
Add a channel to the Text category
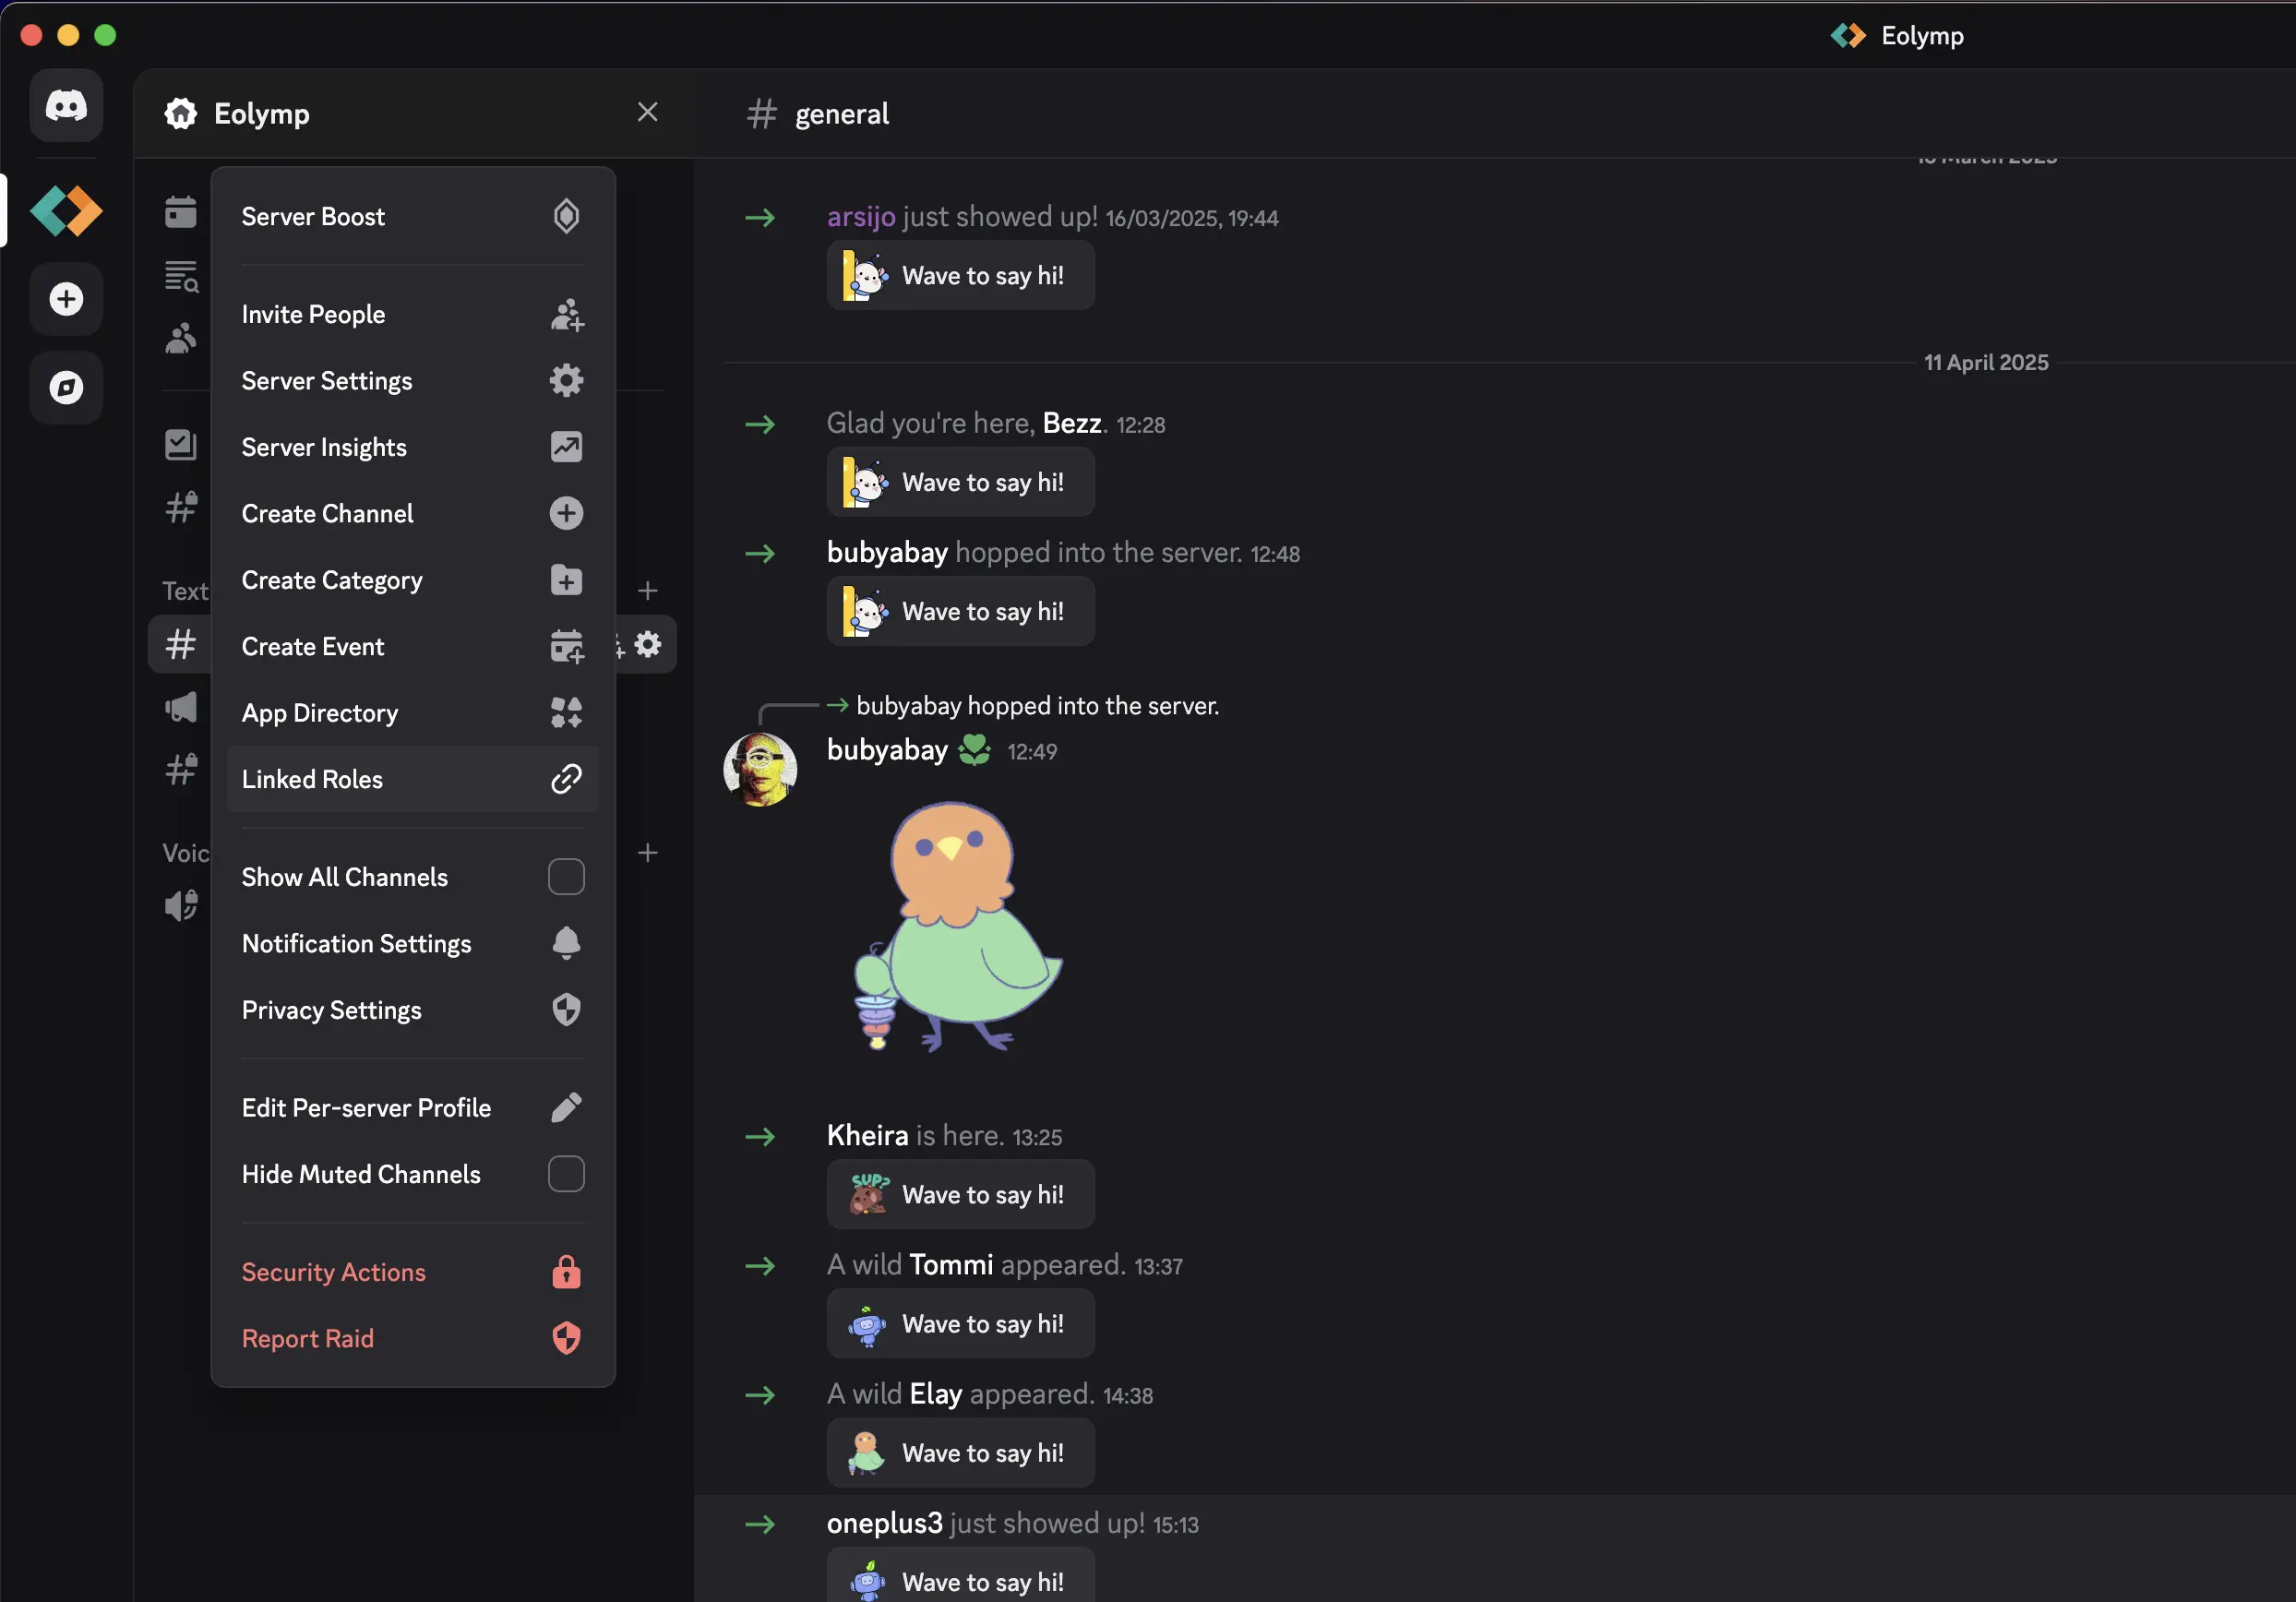(647, 591)
